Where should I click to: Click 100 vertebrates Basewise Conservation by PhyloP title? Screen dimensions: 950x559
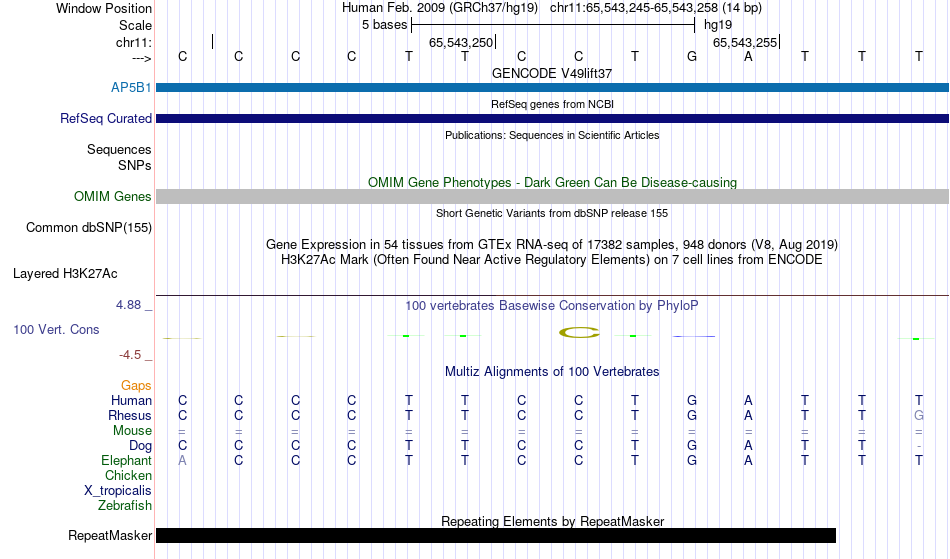coord(552,306)
